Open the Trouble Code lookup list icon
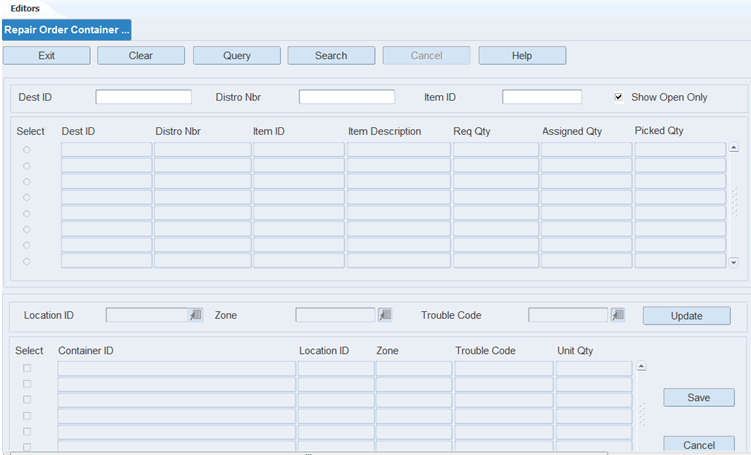Screen dimensions: 751x455 [618, 315]
